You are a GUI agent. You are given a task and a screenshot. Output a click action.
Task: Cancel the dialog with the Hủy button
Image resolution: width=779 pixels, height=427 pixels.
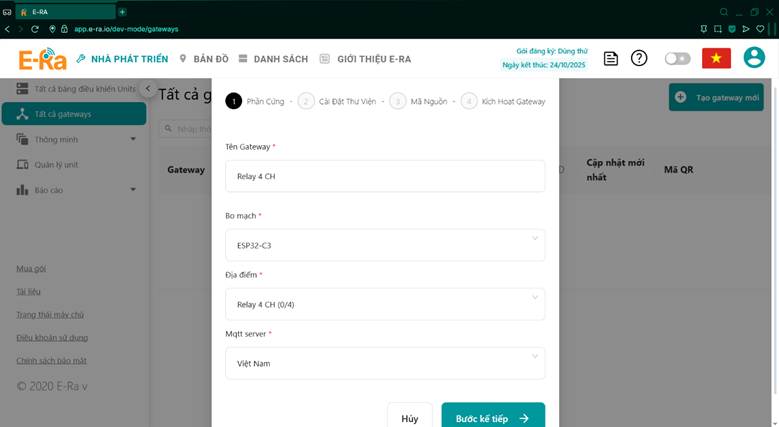click(410, 417)
